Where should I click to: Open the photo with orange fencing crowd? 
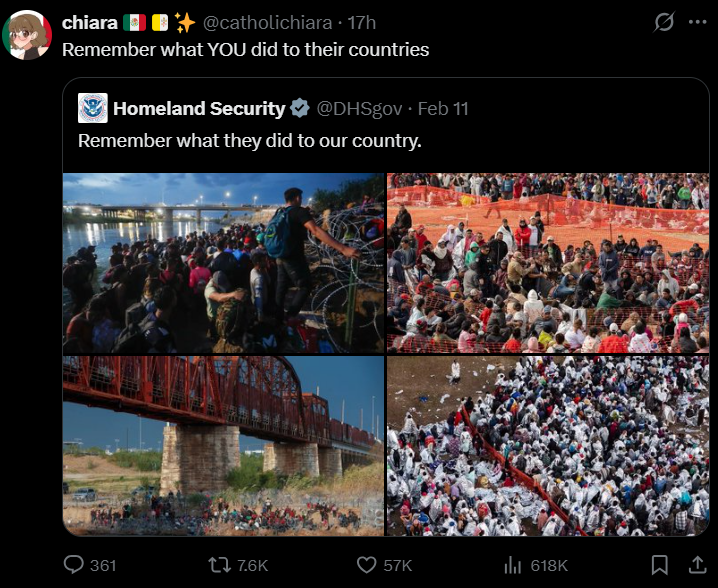[x=548, y=263]
